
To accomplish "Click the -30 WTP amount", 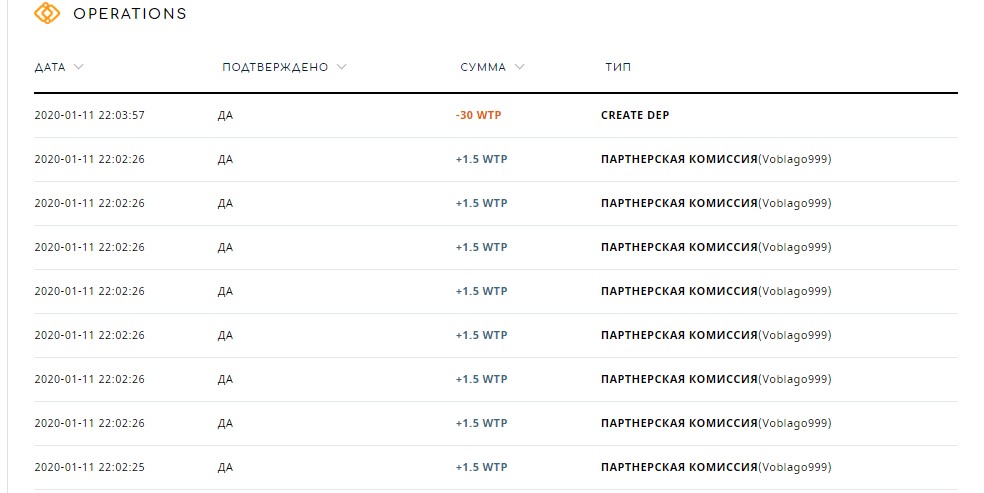I will [x=478, y=115].
